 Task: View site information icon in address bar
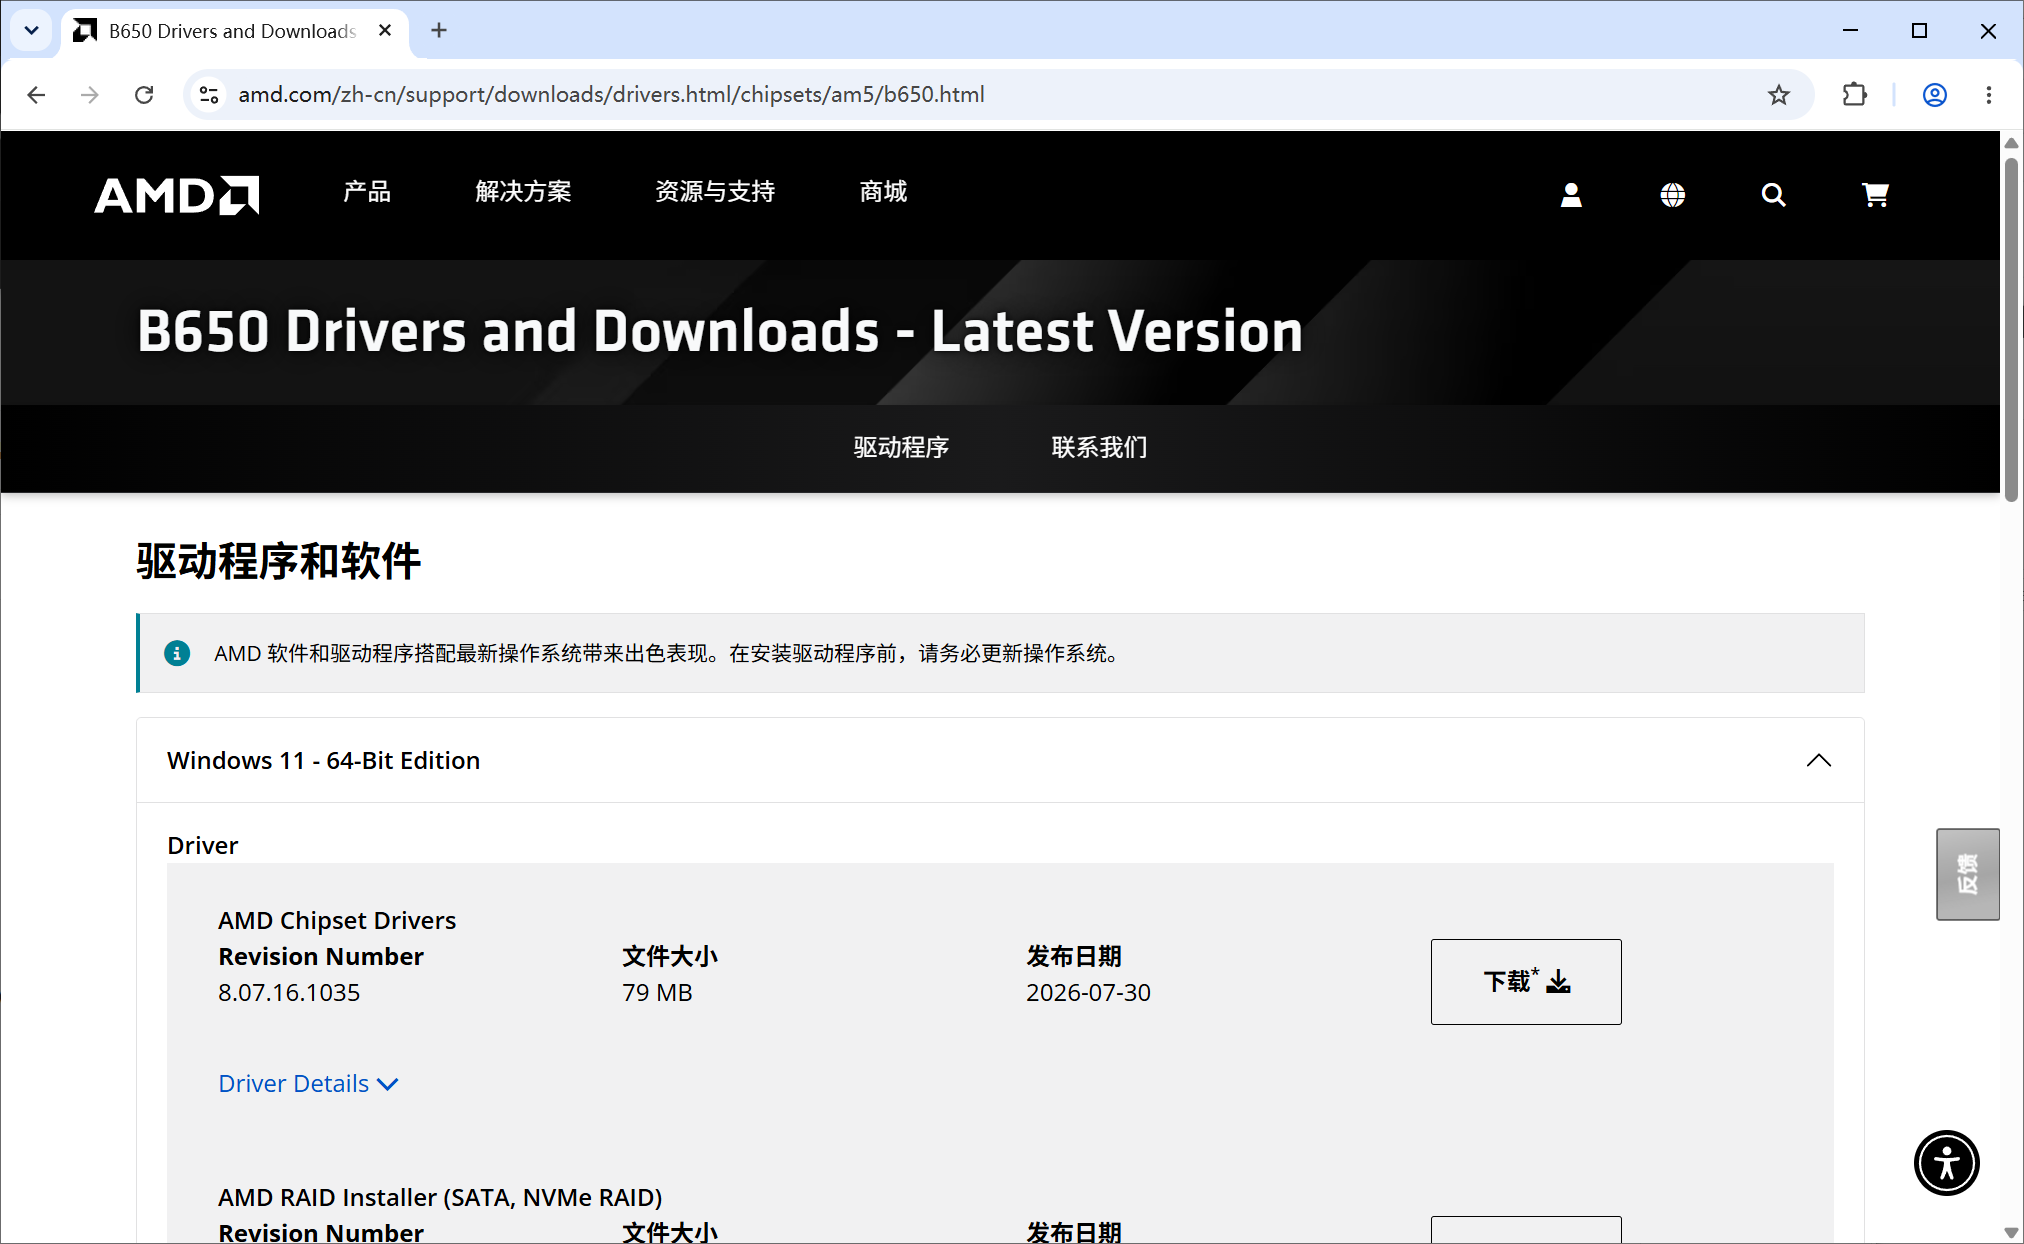pos(209,95)
